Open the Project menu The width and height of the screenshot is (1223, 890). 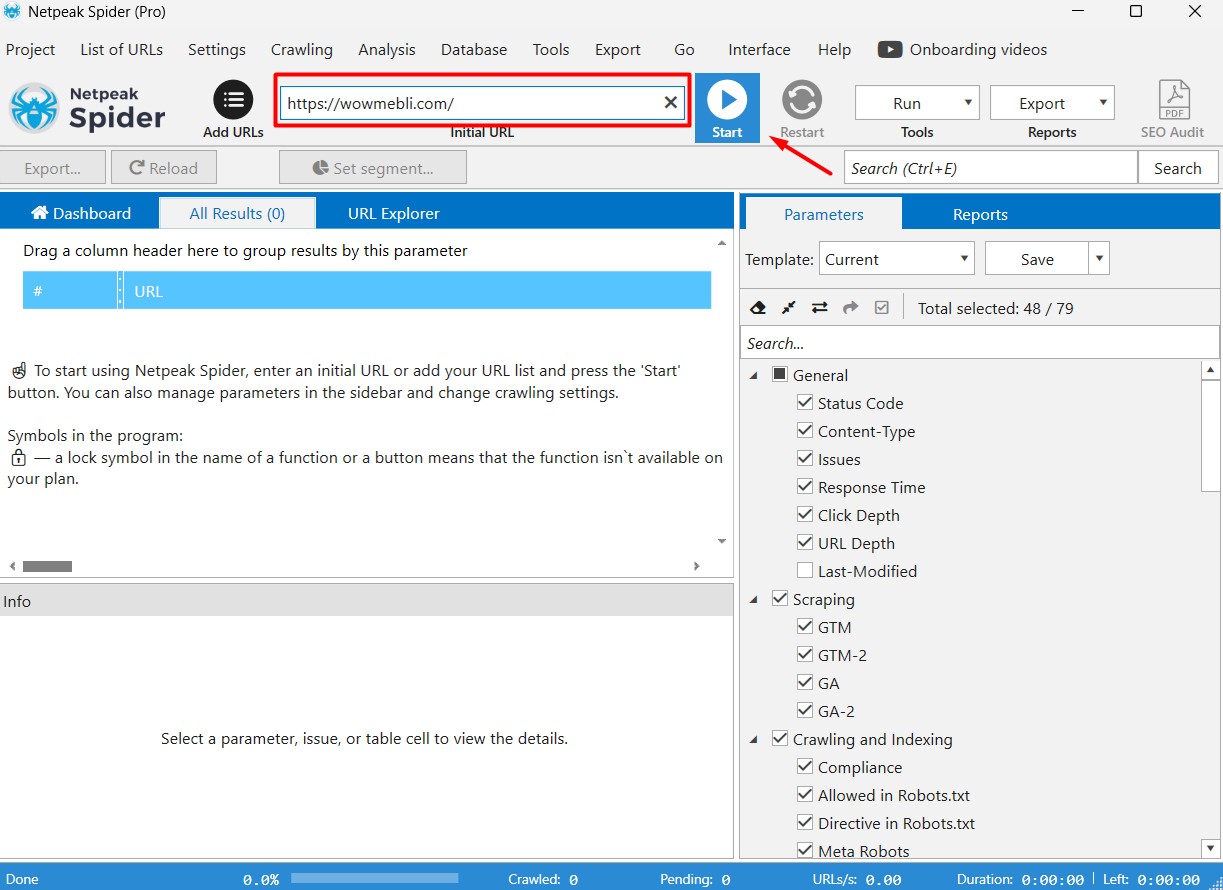[x=31, y=49]
